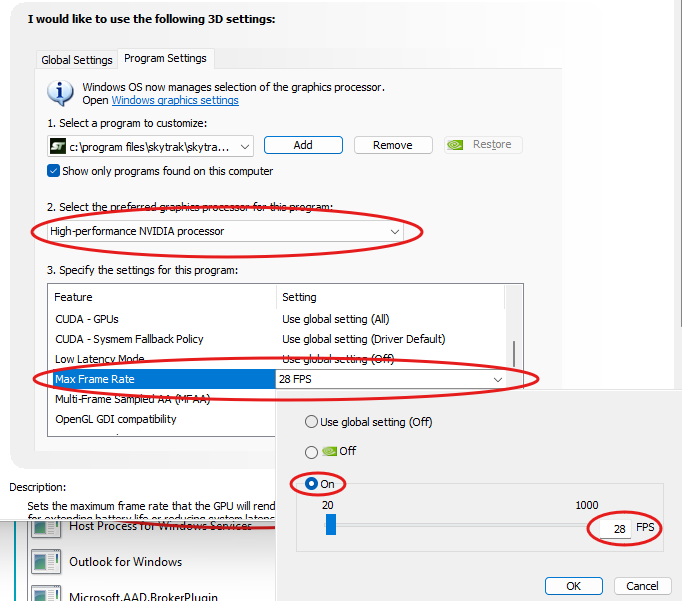Expand the preferred graphics processor dropdown
This screenshot has width=682, height=601.
click(x=225, y=231)
